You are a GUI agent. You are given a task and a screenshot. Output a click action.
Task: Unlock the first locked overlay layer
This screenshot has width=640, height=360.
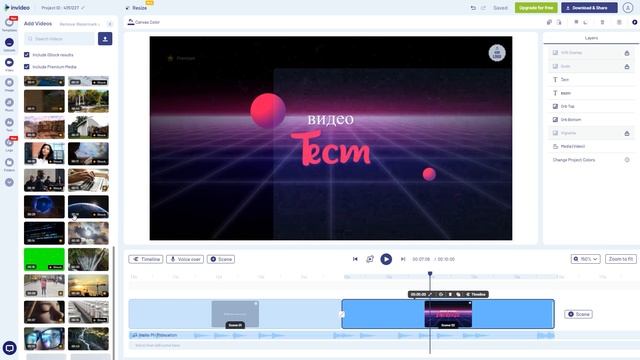pyautogui.click(x=627, y=53)
